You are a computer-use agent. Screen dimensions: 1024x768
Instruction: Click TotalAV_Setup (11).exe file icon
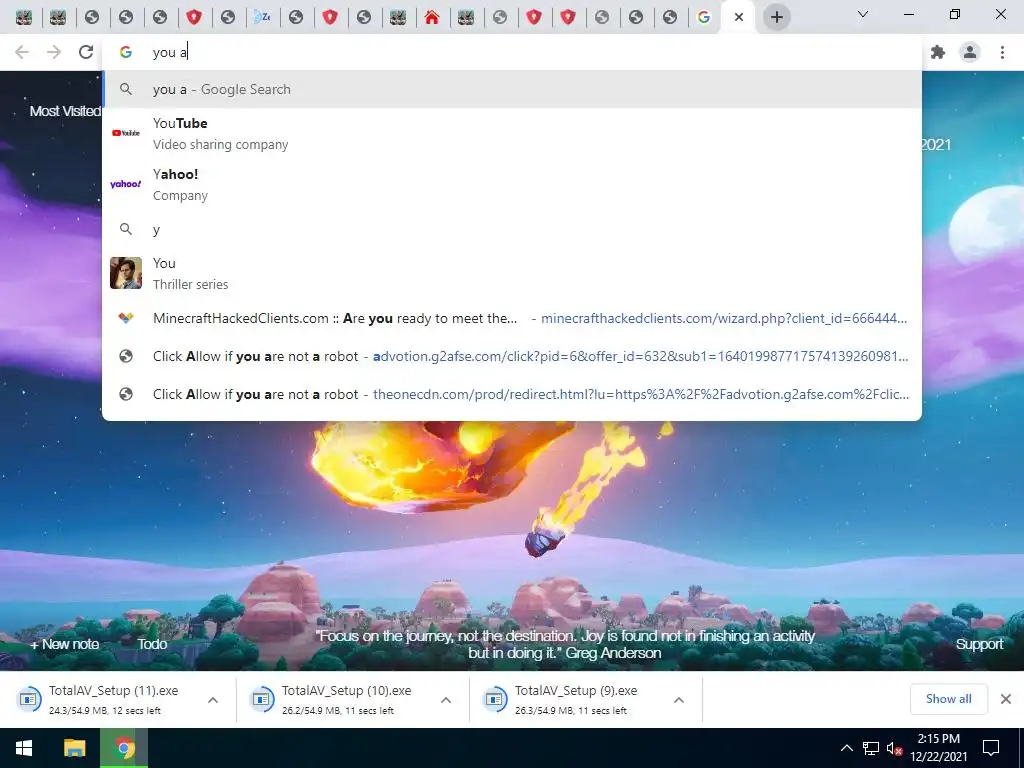[x=29, y=699]
